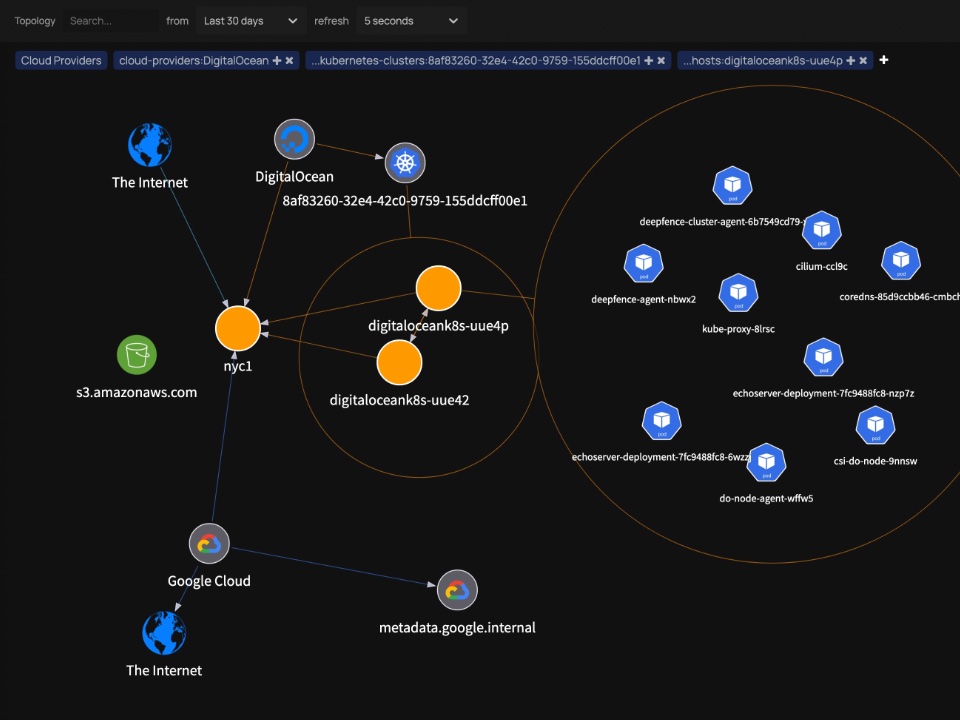Click the 'do-node-agent-wffw5' label text
960x720 pixels.
tap(767, 498)
